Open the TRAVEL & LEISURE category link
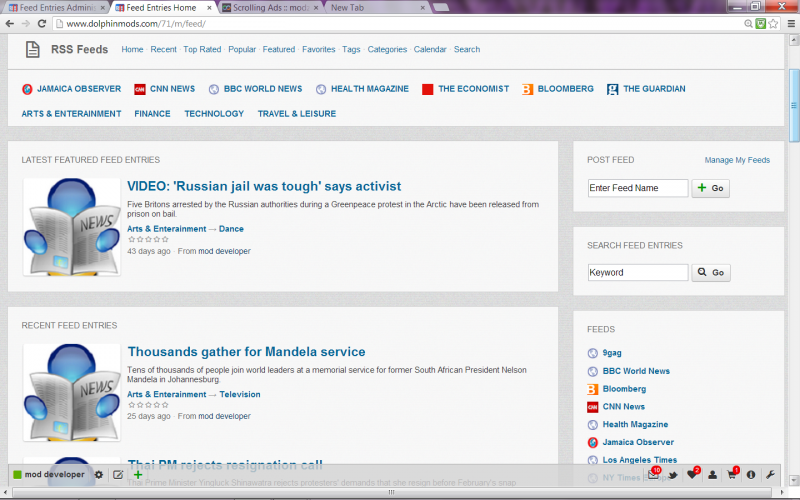This screenshot has width=800, height=500. pyautogui.click(x=296, y=114)
